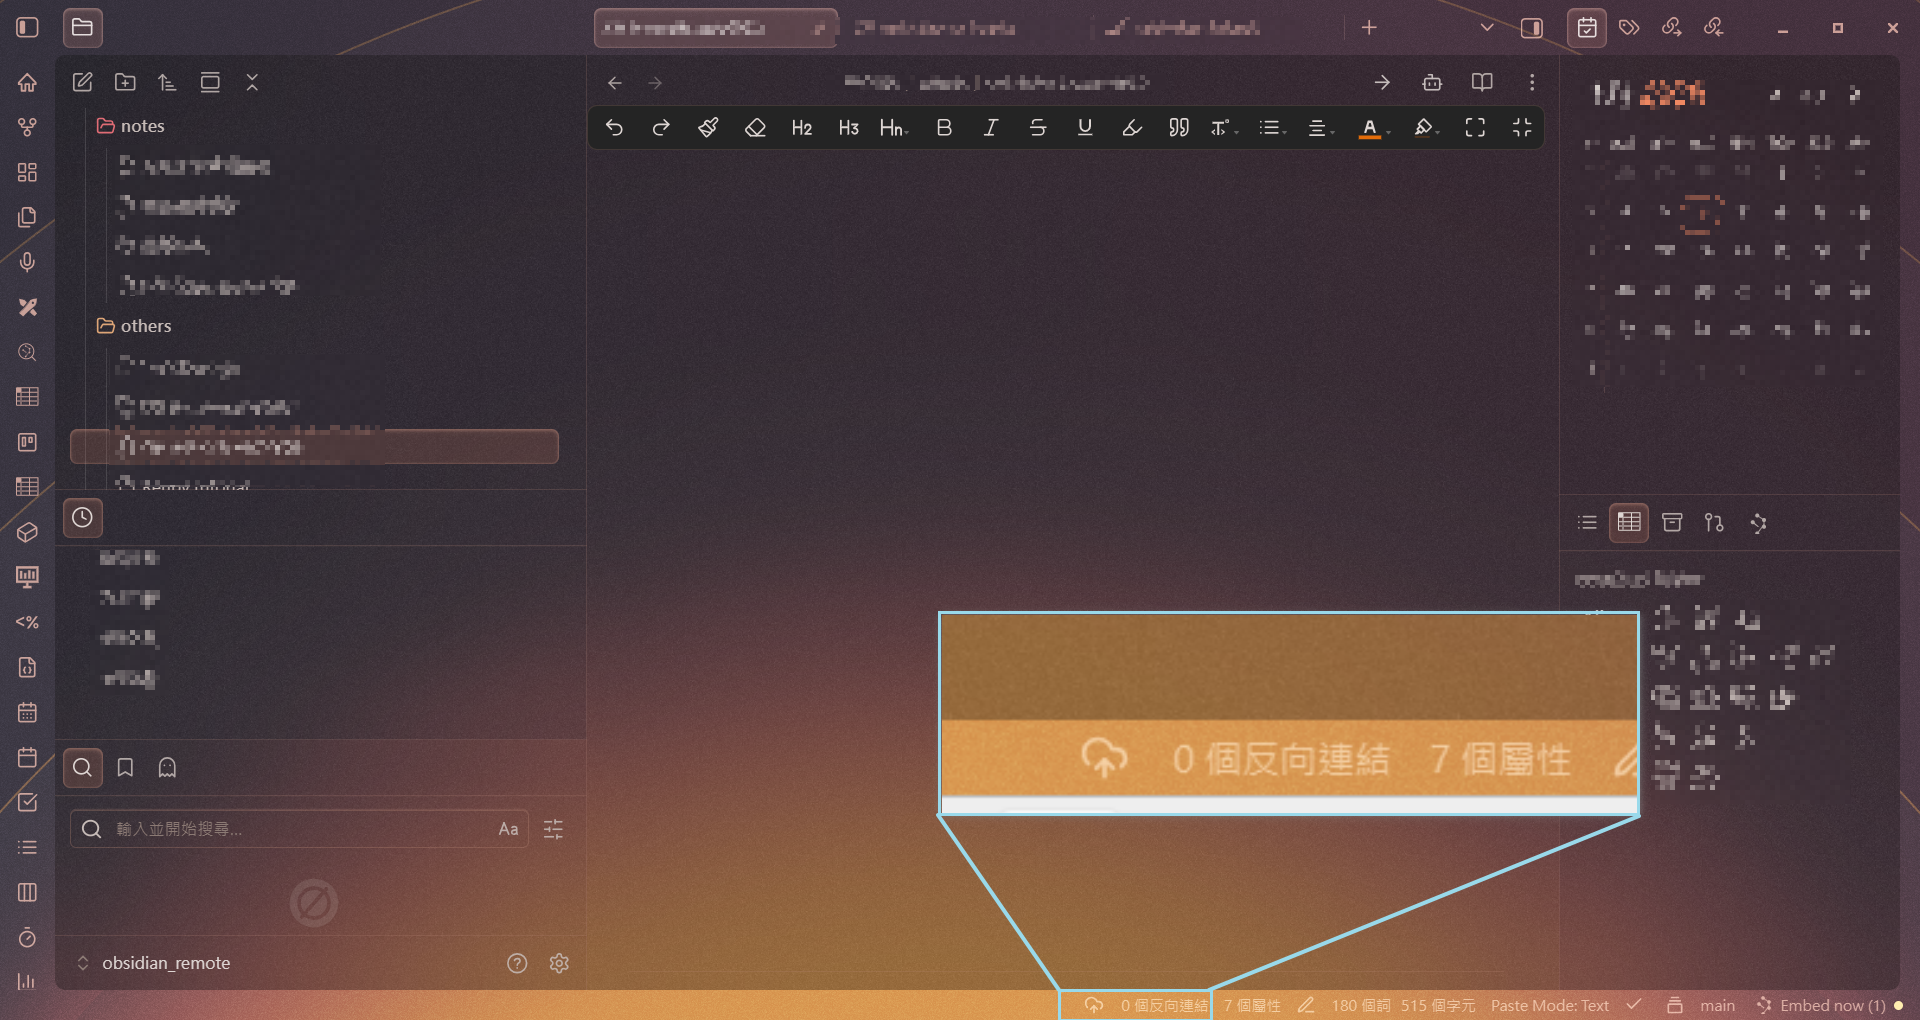Open the tags tab in right sidebar
The height and width of the screenshot is (1020, 1920).
[1629, 27]
